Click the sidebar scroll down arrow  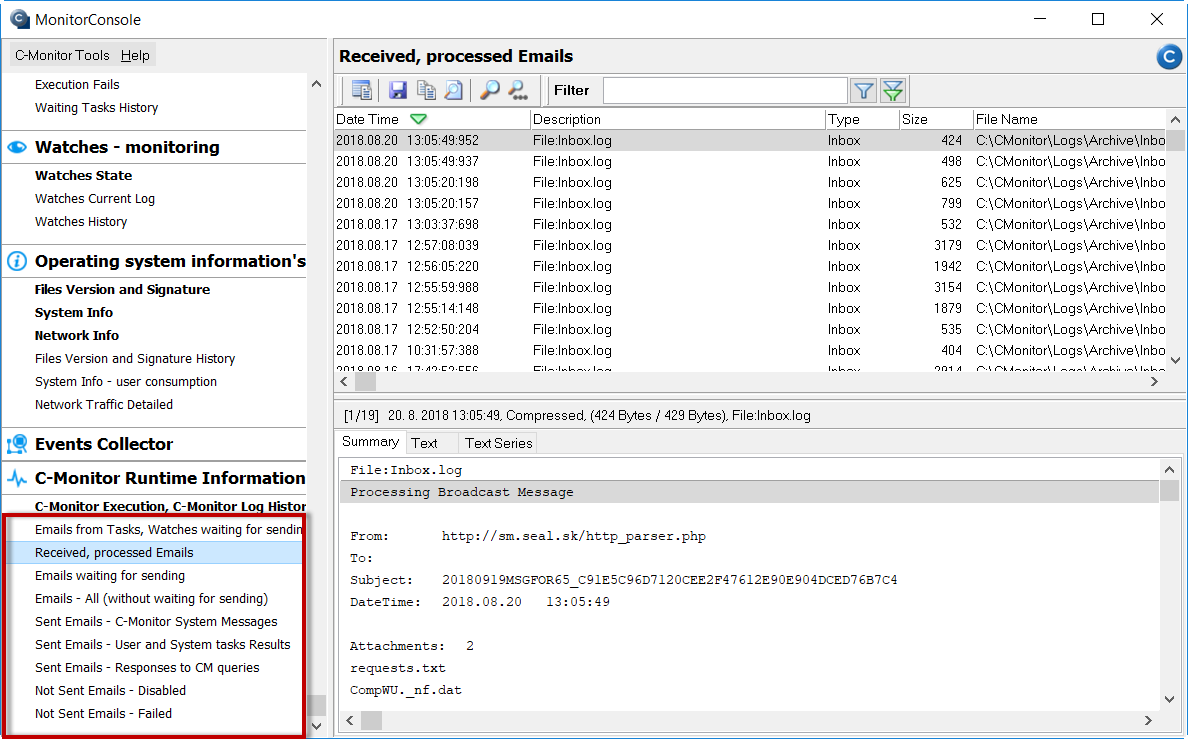click(317, 726)
